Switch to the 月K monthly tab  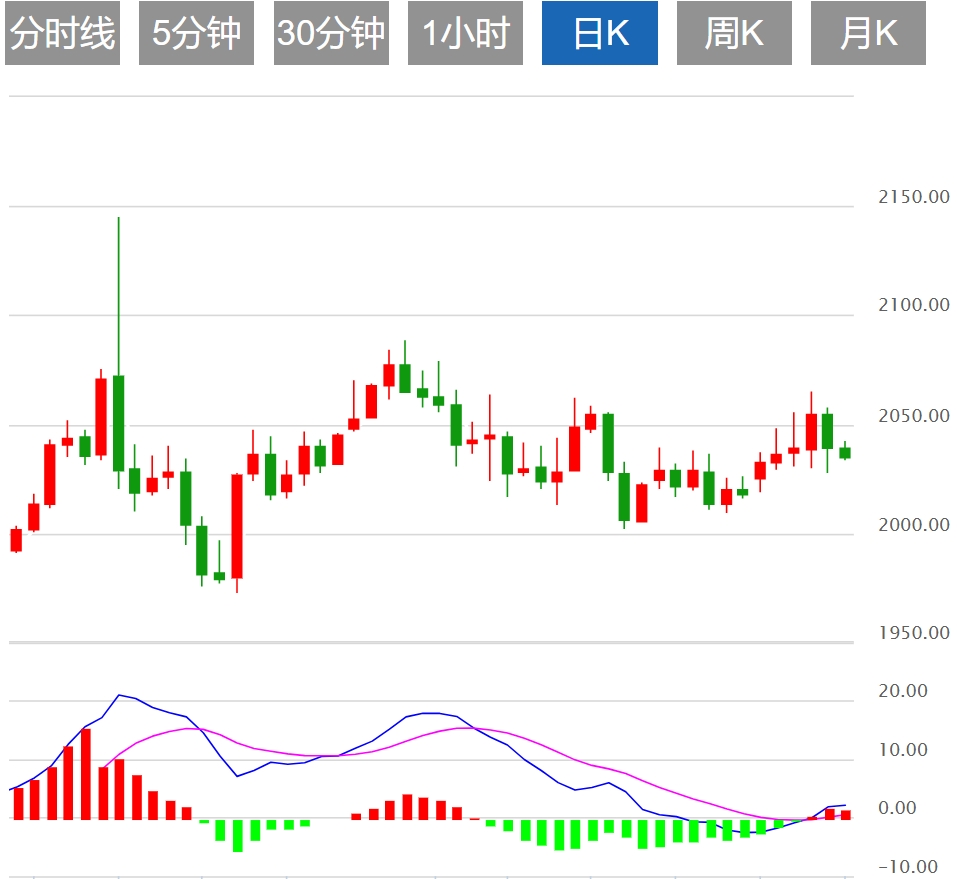point(869,33)
